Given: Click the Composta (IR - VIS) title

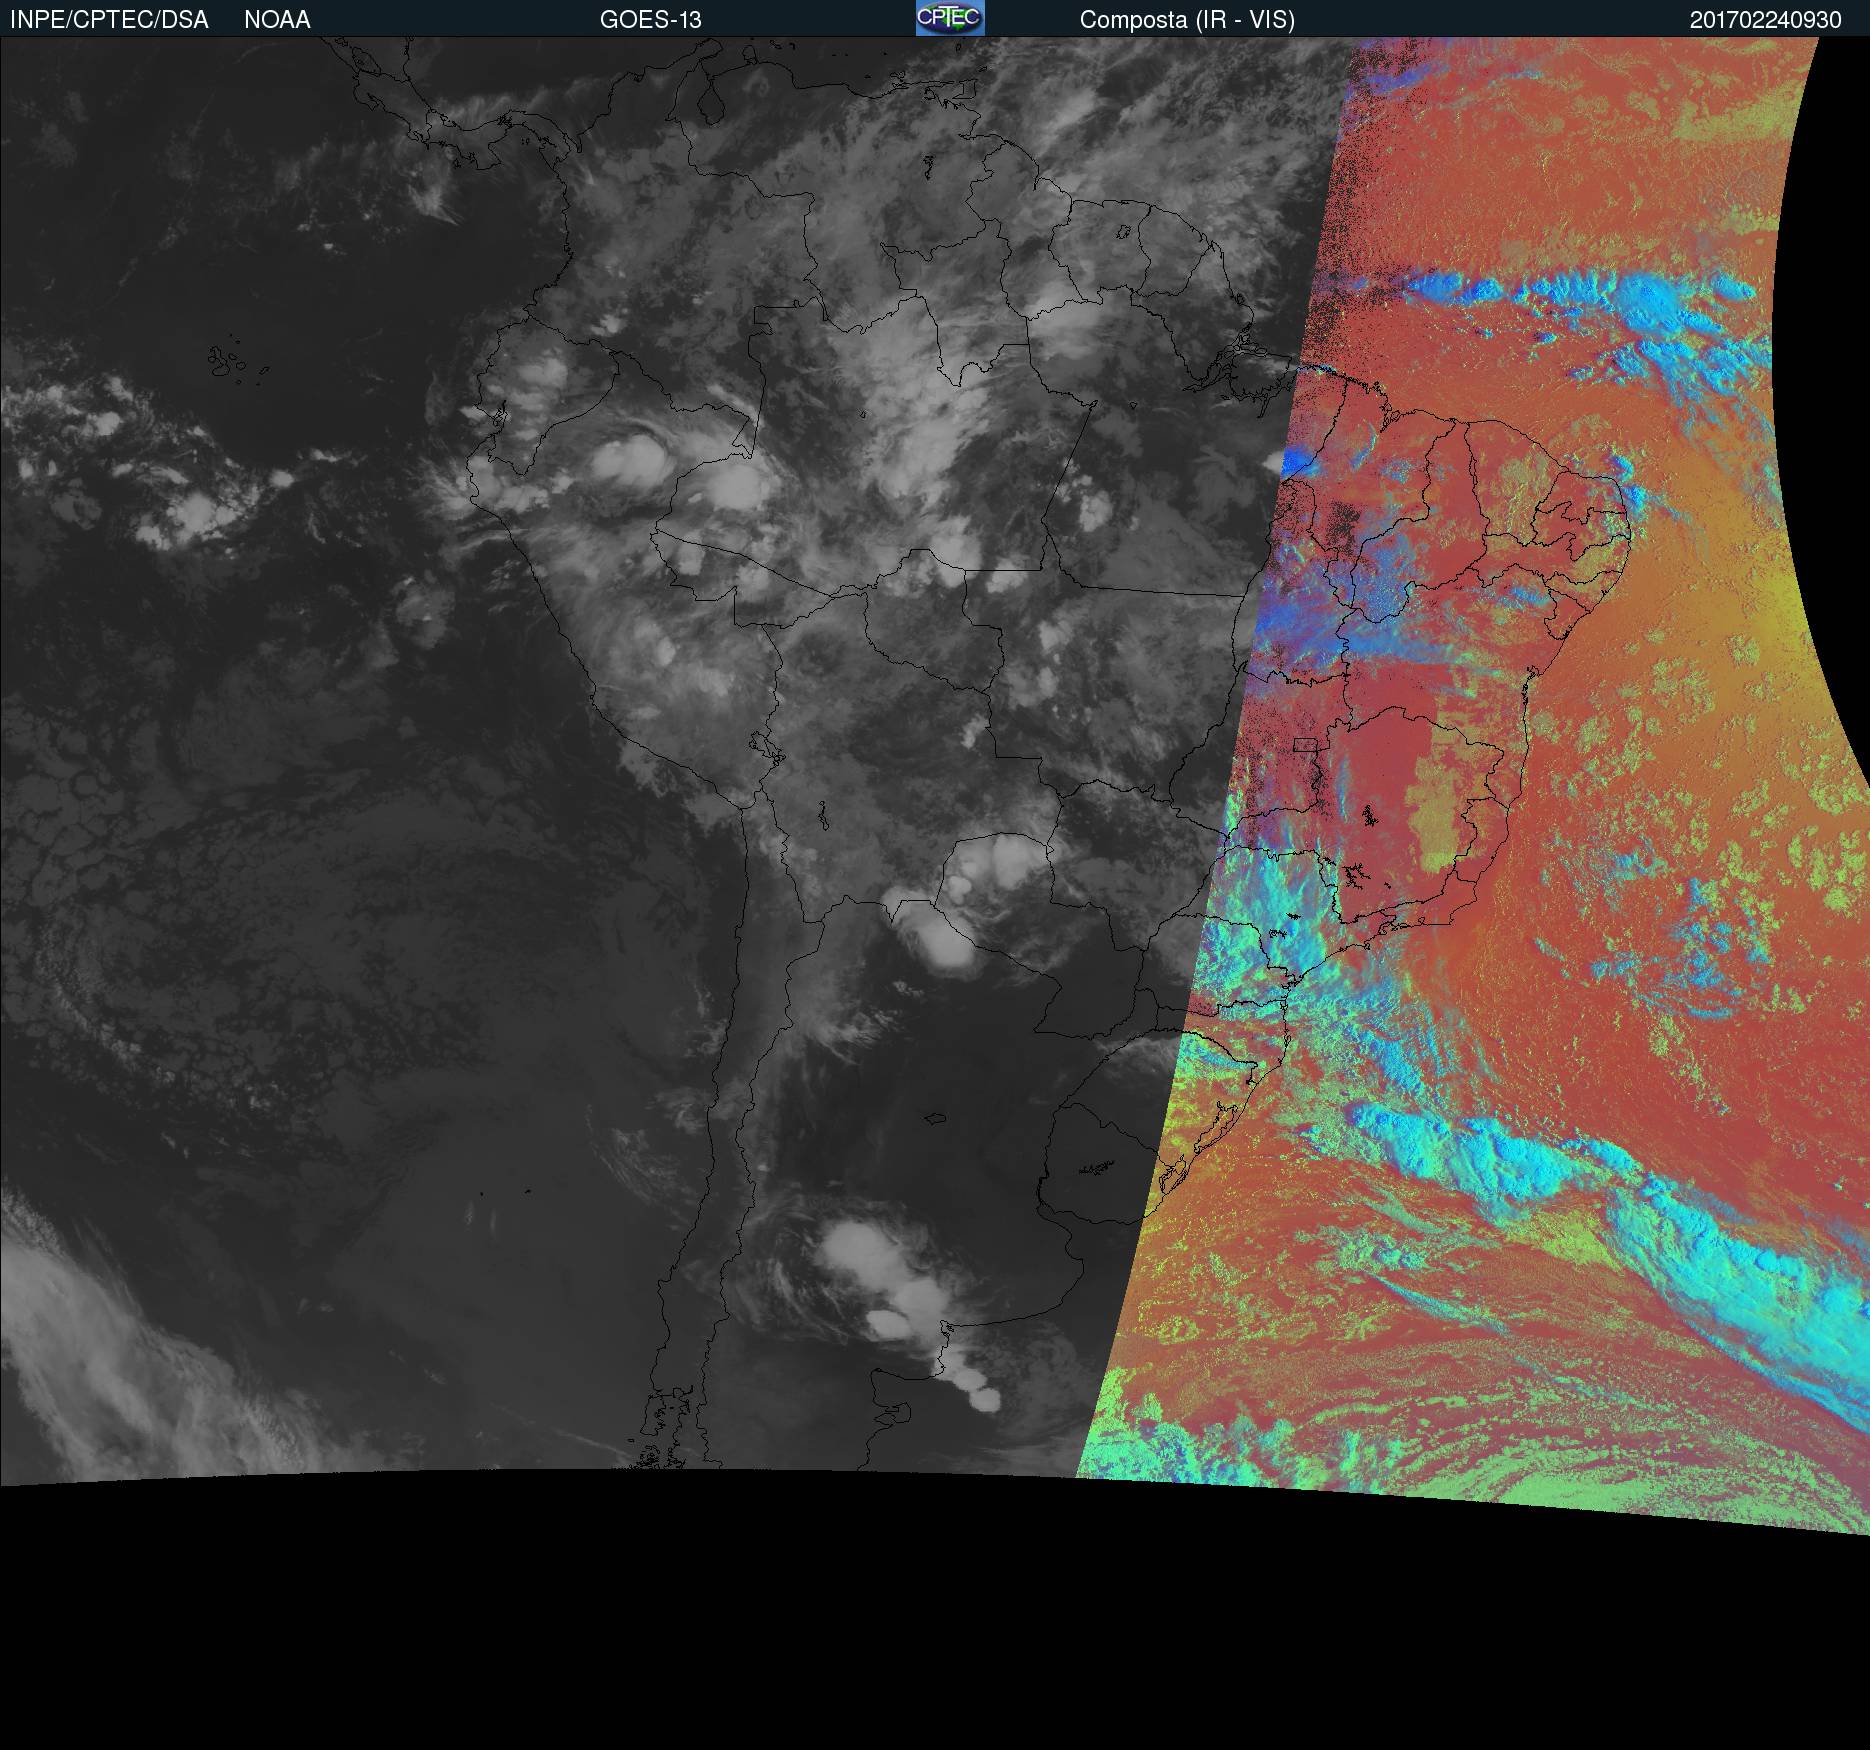Looking at the screenshot, I should click(1187, 20).
